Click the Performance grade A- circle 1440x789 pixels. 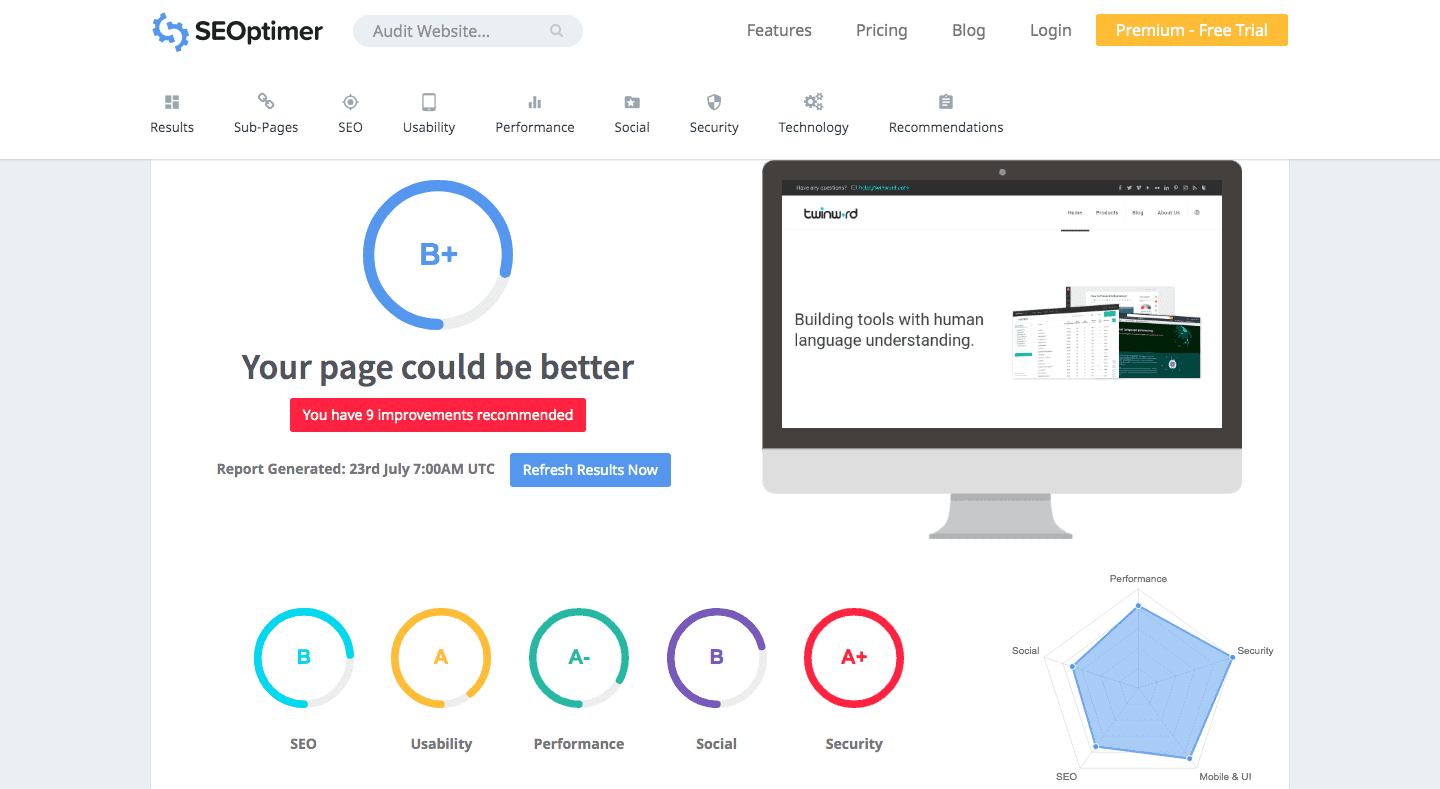tap(579, 658)
